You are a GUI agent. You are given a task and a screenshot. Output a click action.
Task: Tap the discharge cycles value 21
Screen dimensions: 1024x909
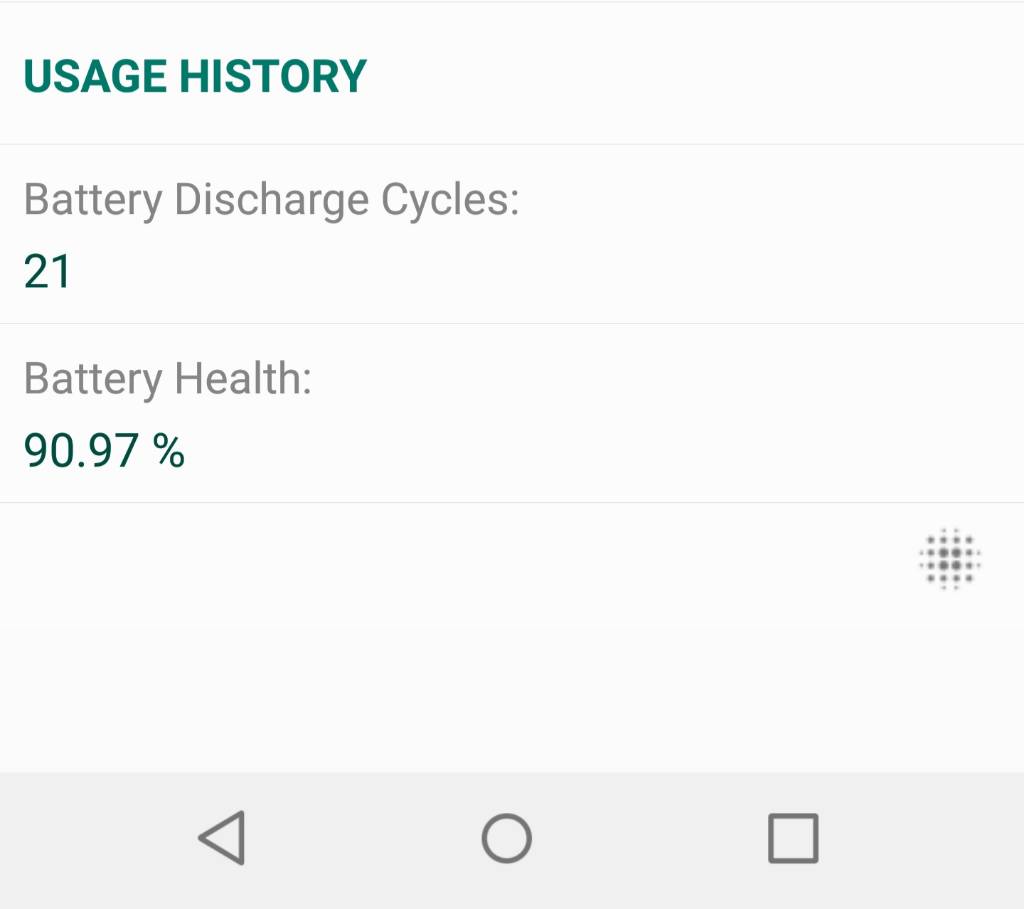click(x=47, y=272)
